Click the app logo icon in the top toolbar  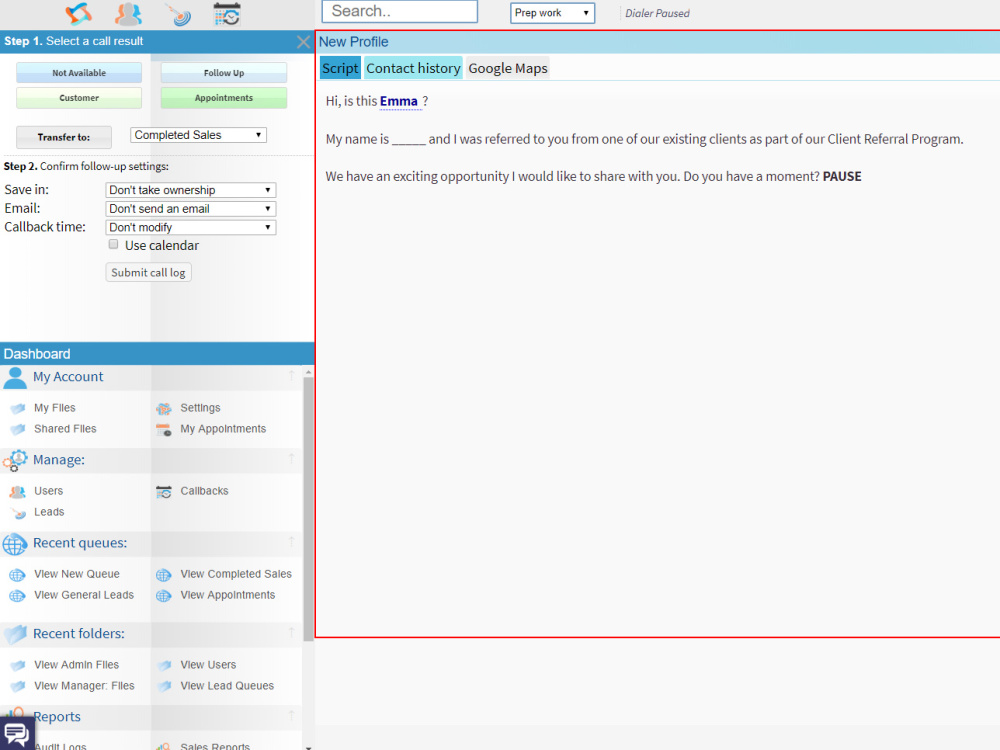(x=78, y=13)
